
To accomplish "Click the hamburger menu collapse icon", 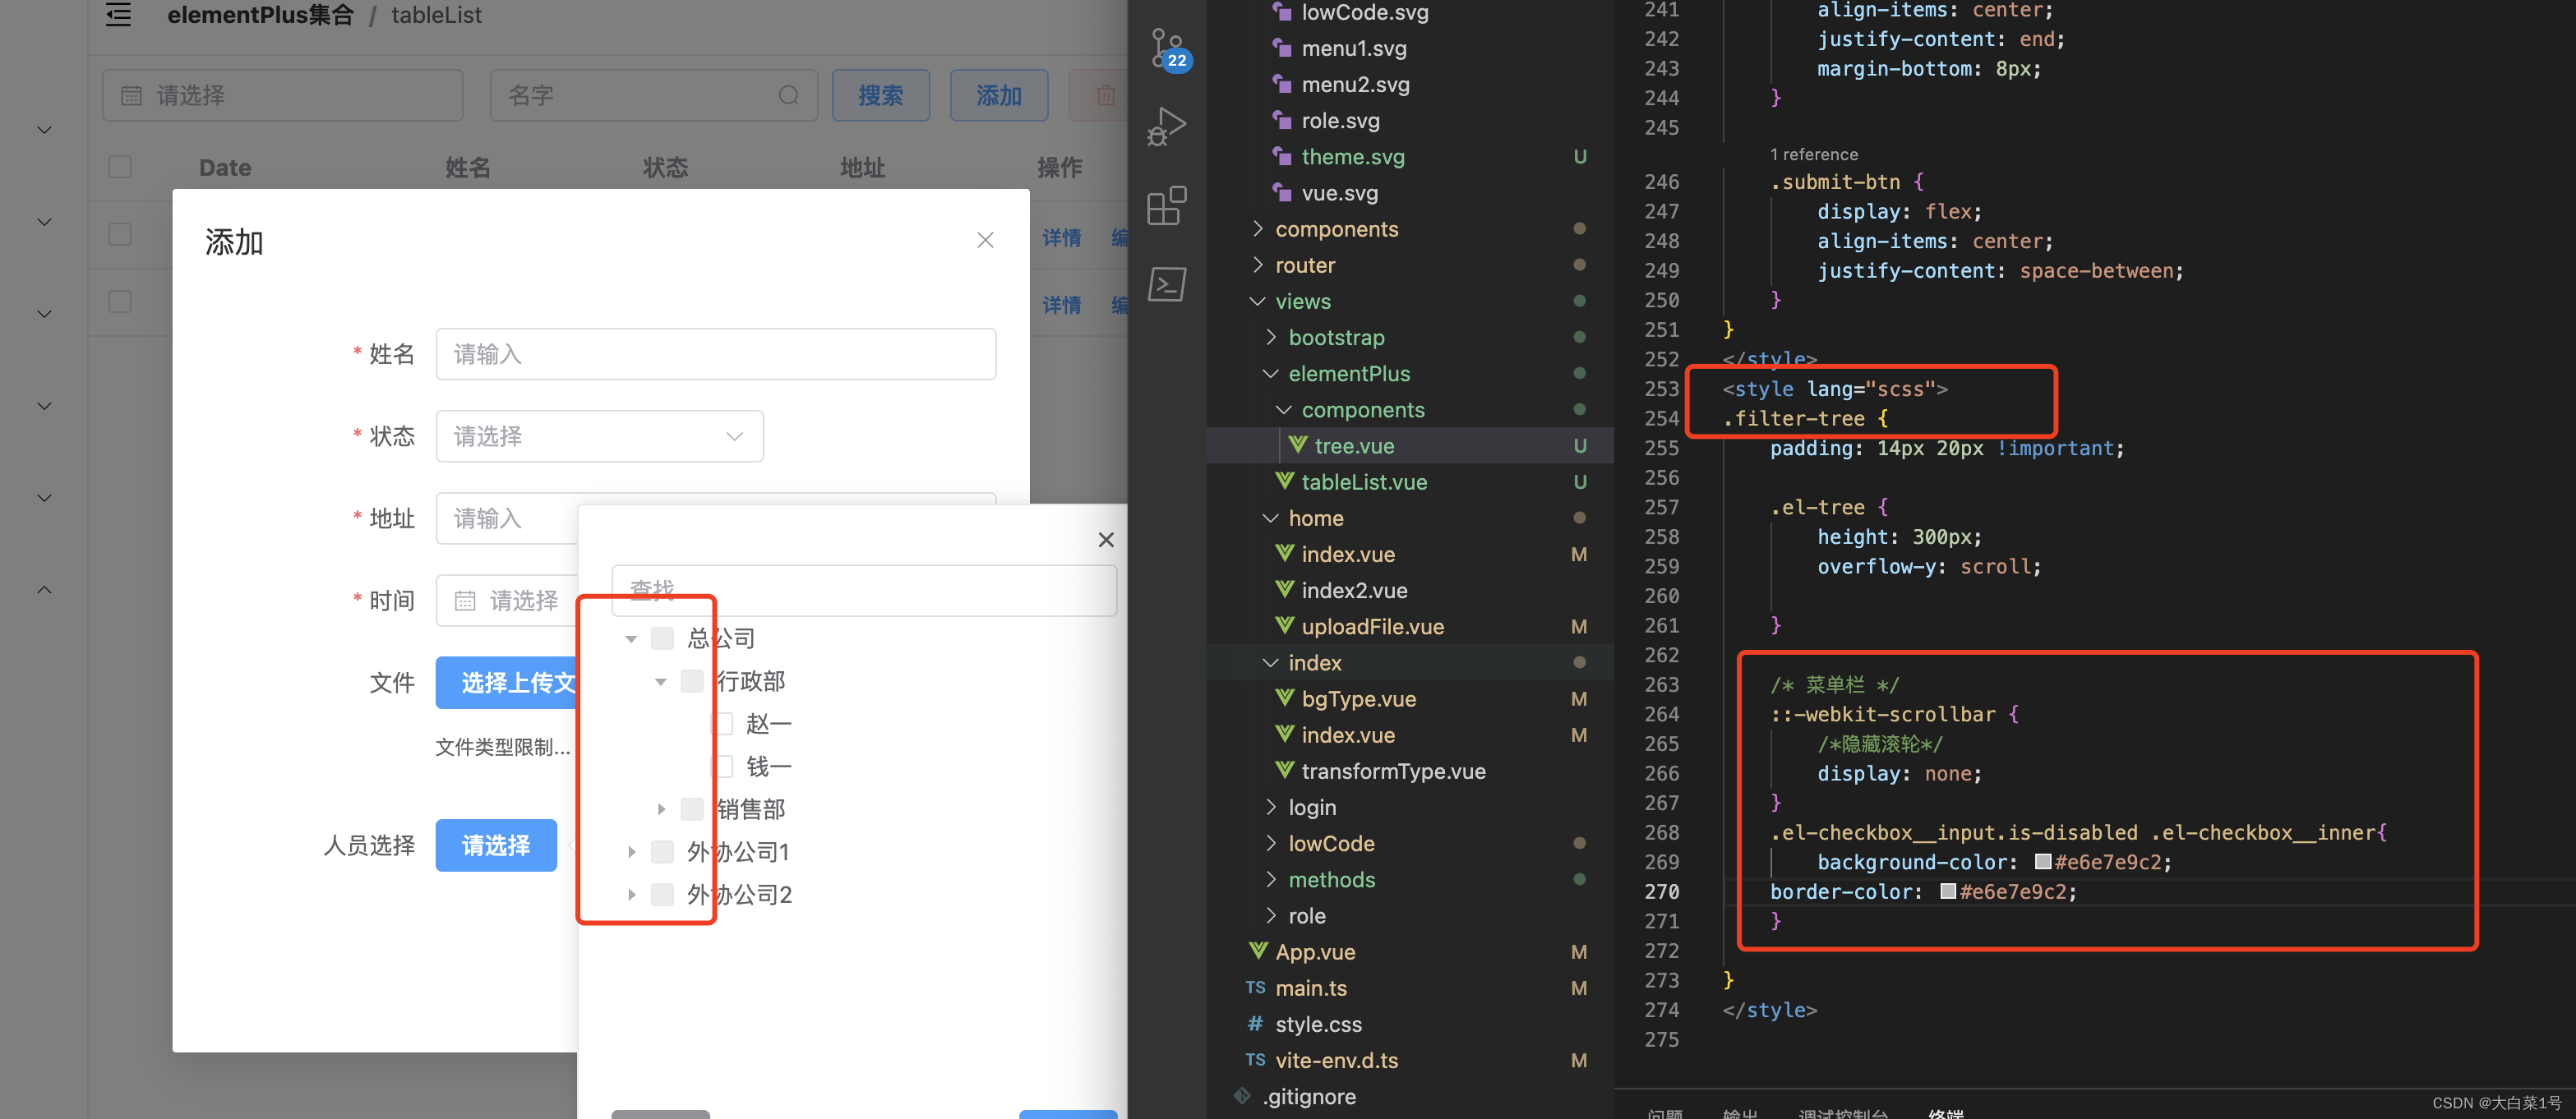I will pos(118,15).
